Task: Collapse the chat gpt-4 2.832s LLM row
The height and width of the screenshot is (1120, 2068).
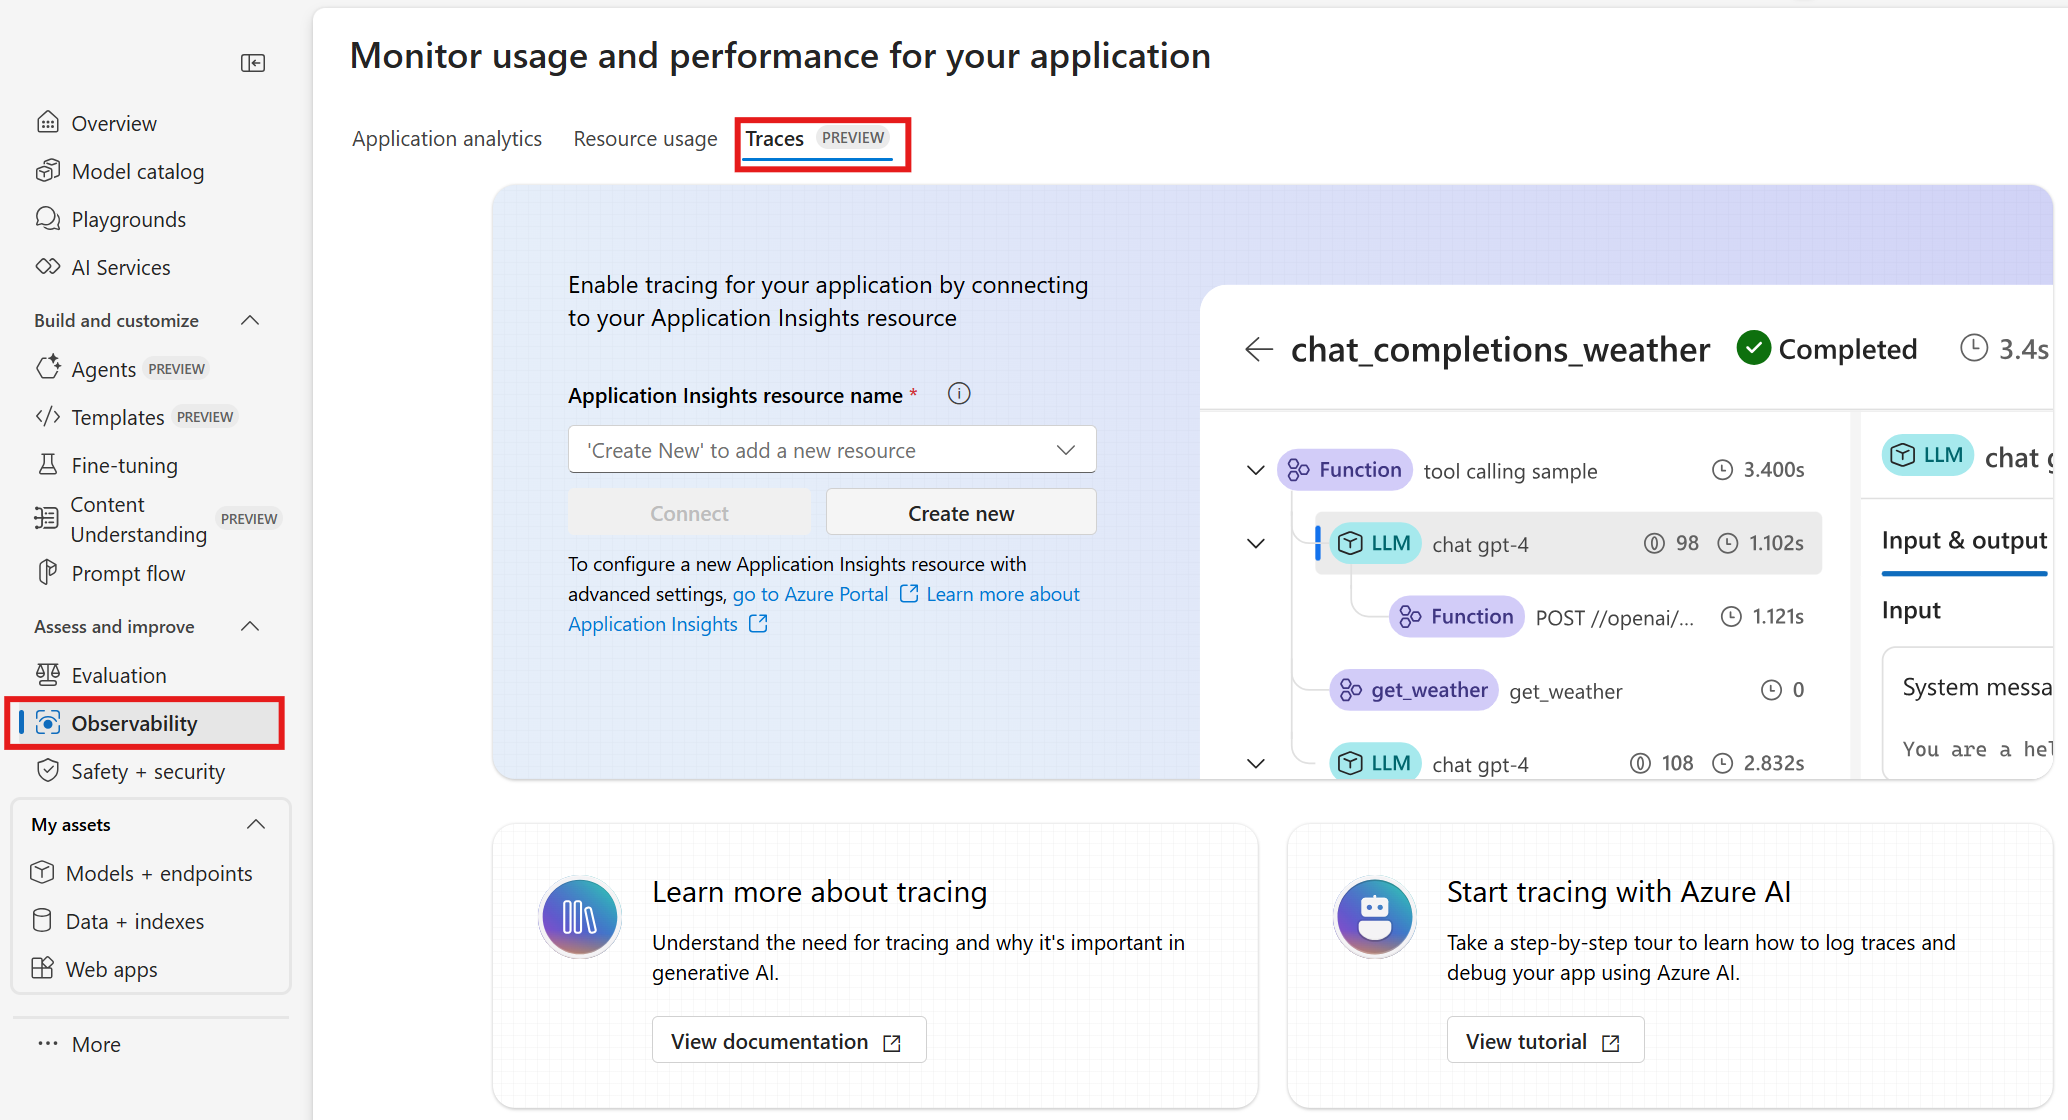Action: click(x=1256, y=763)
